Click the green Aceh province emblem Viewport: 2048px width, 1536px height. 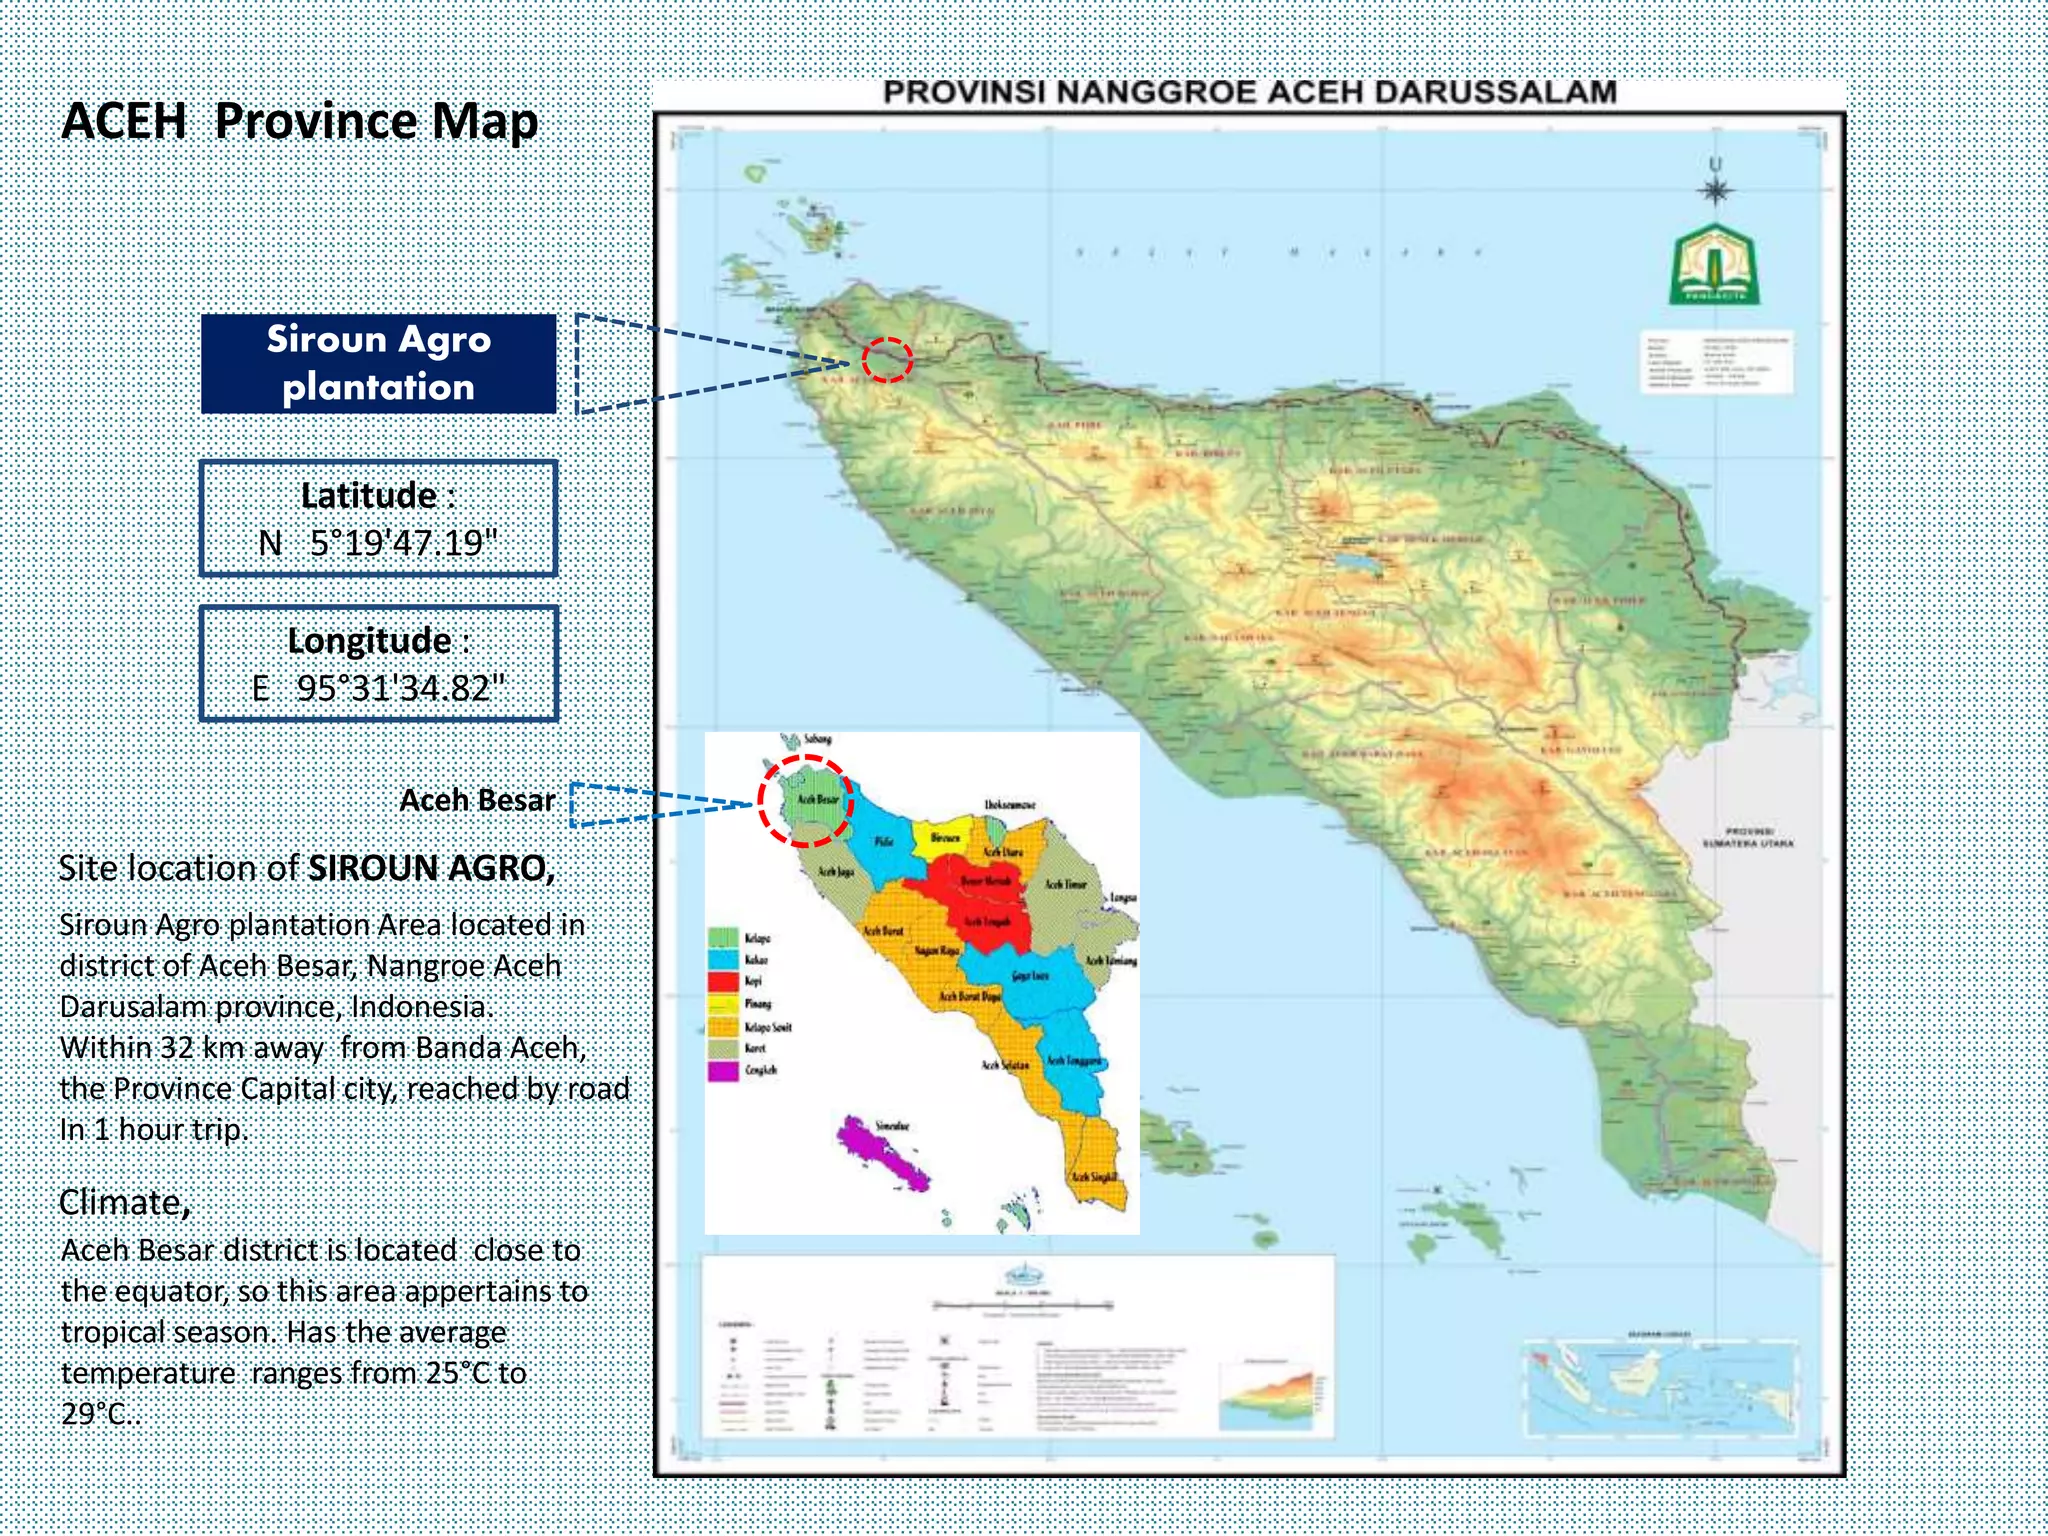pos(1714,265)
